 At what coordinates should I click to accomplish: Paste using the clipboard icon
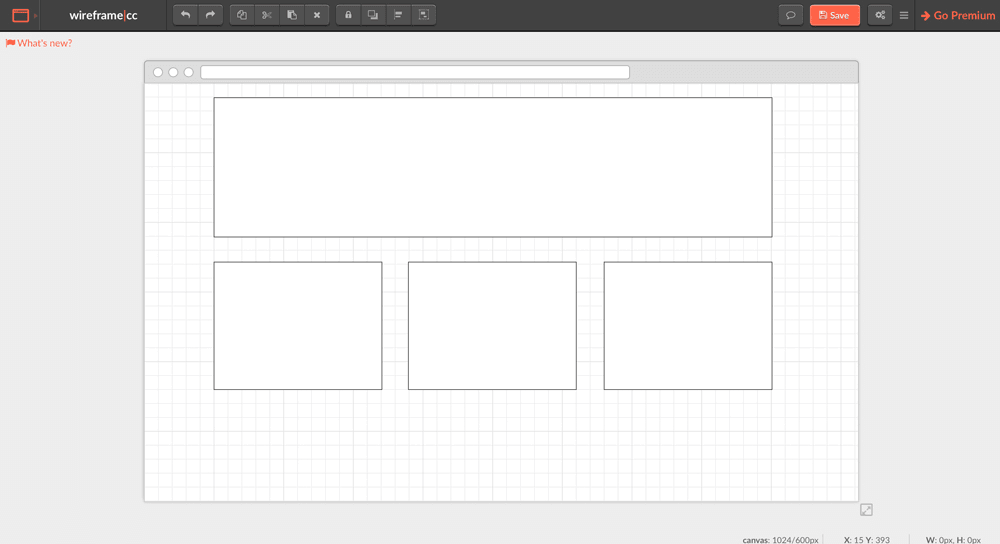pos(292,15)
